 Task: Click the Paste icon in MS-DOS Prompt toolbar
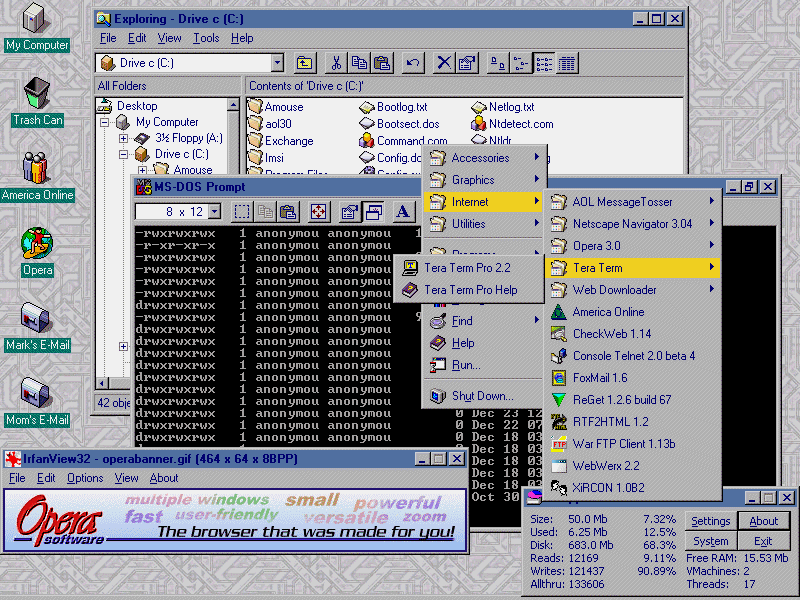pos(287,212)
